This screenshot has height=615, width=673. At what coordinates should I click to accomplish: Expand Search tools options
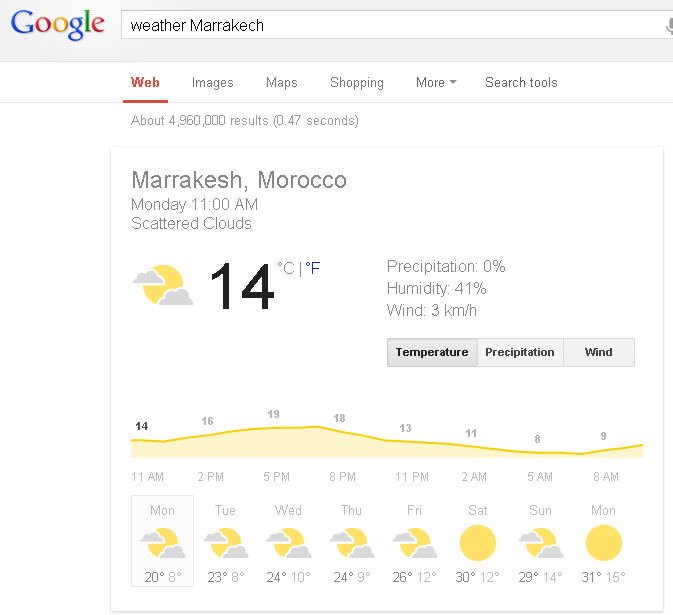[521, 82]
